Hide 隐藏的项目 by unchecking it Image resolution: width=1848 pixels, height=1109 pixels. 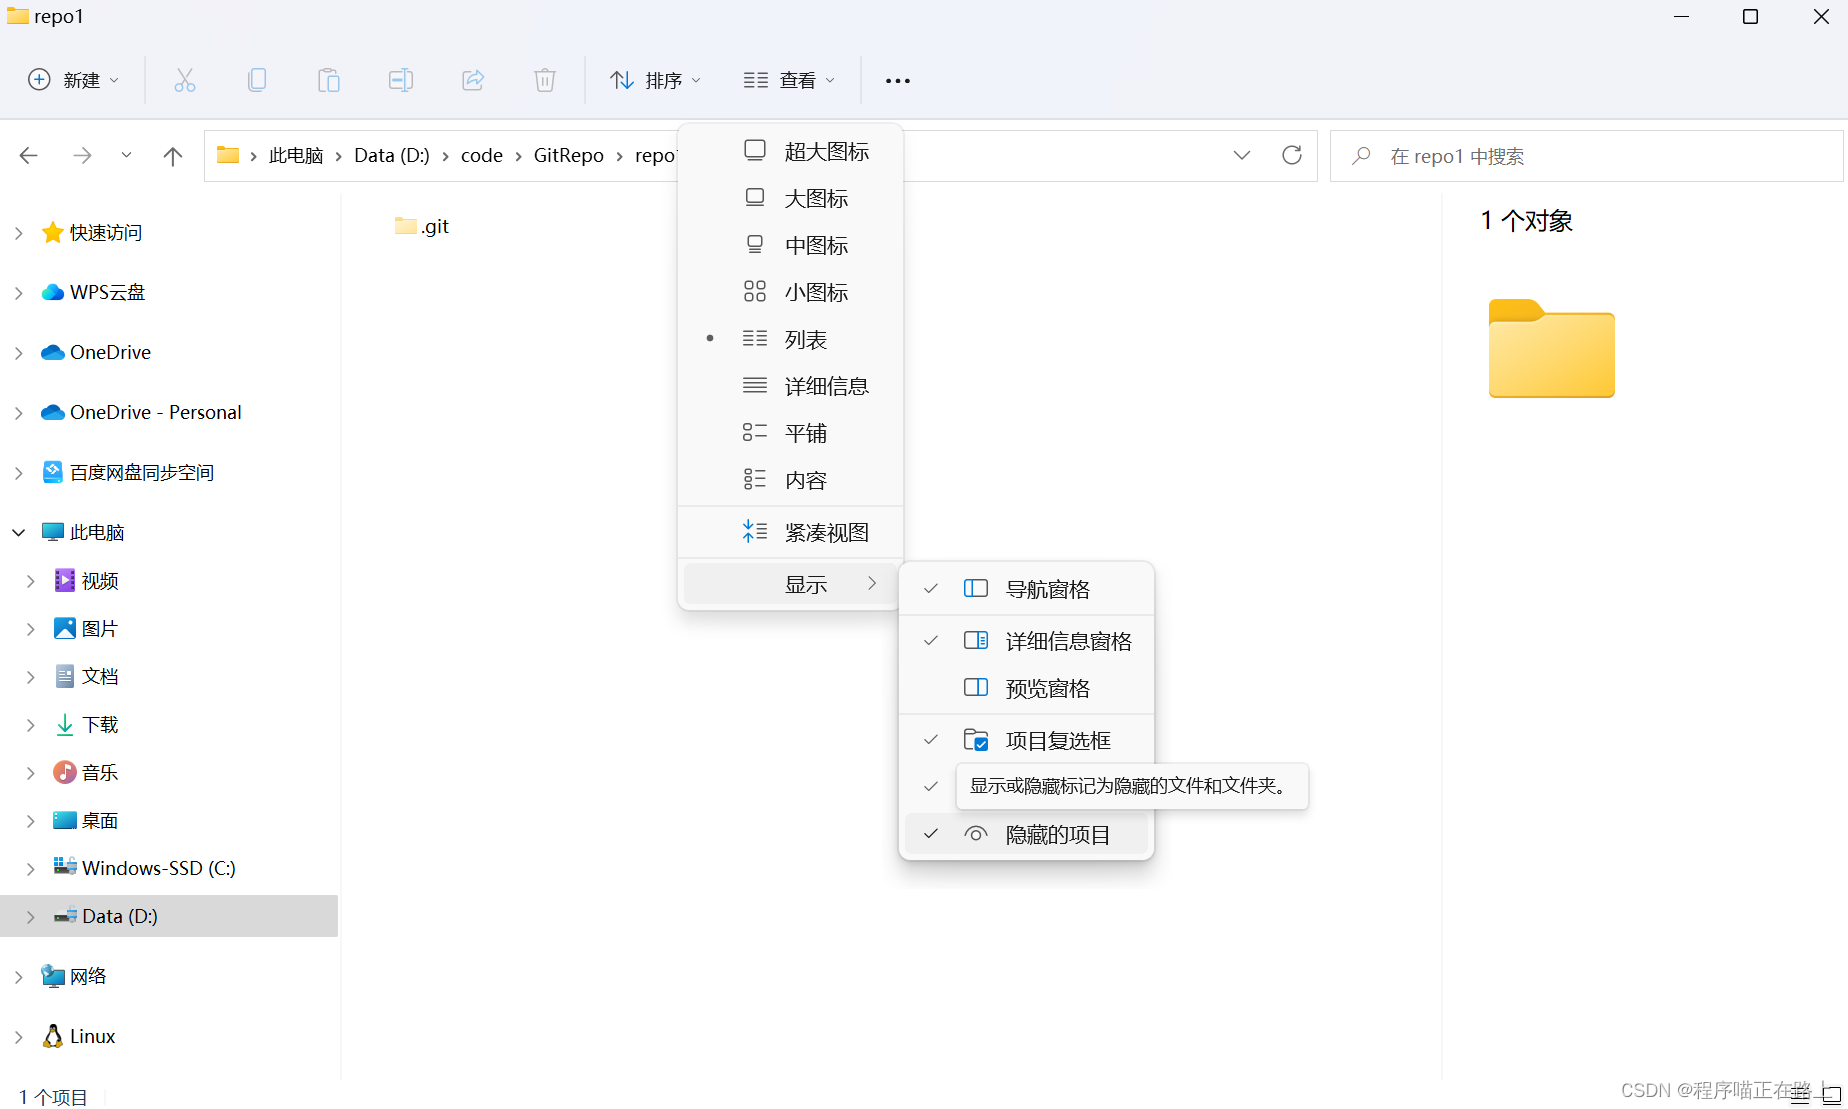pos(1057,834)
